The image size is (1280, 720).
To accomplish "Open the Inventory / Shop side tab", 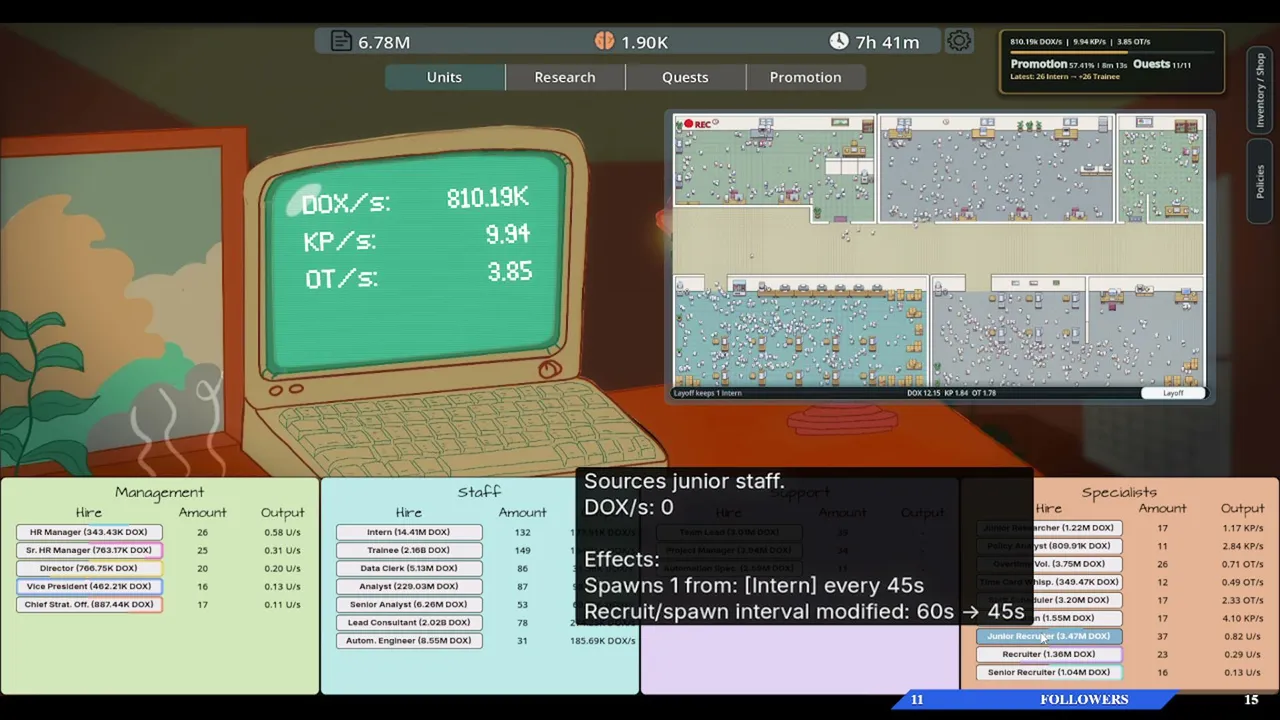I will click(1260, 89).
